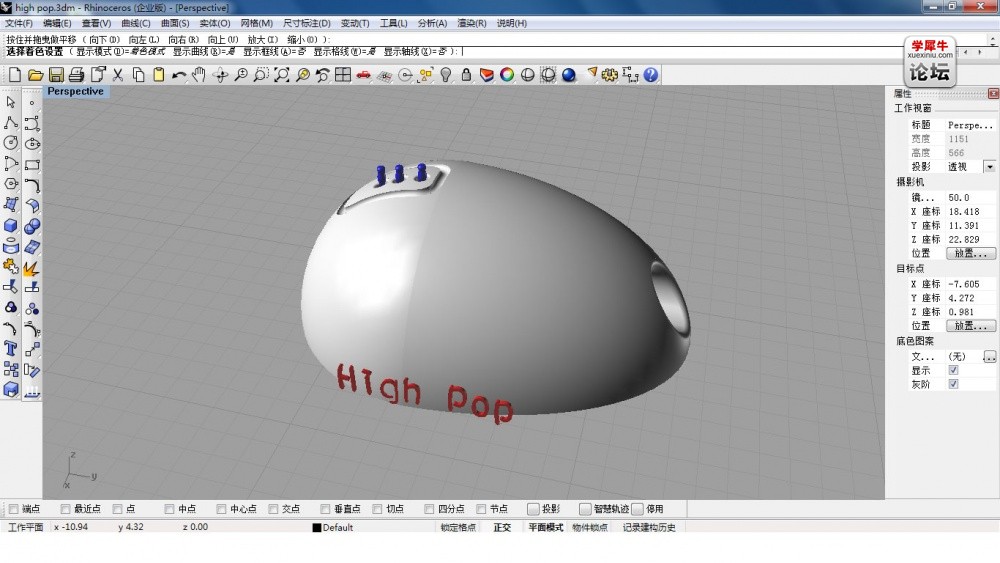Select the Polygon tool
1000x563 pixels.
click(11, 184)
